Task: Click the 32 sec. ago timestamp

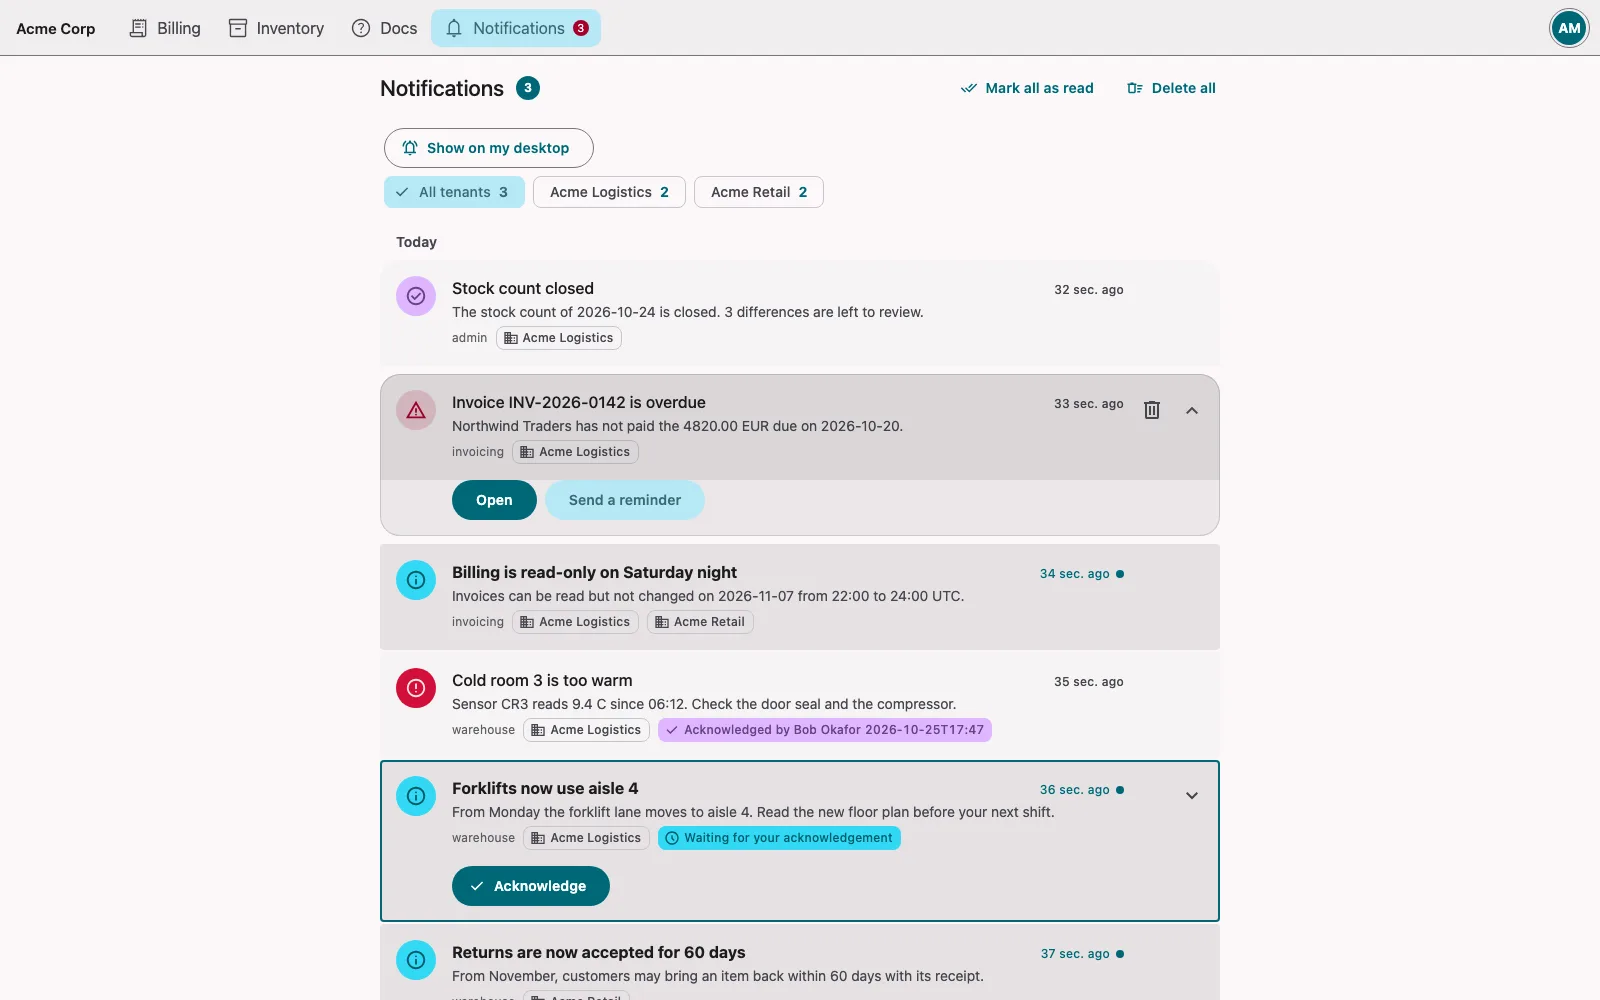Action: point(1089,290)
